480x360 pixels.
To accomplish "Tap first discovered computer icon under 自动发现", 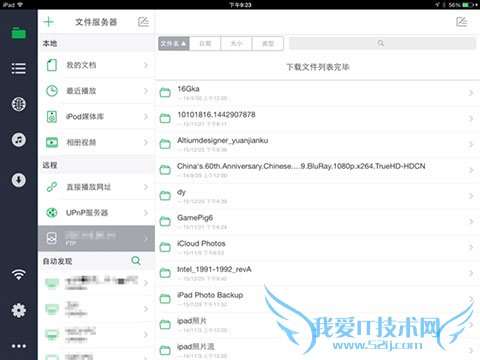I will tap(52, 283).
